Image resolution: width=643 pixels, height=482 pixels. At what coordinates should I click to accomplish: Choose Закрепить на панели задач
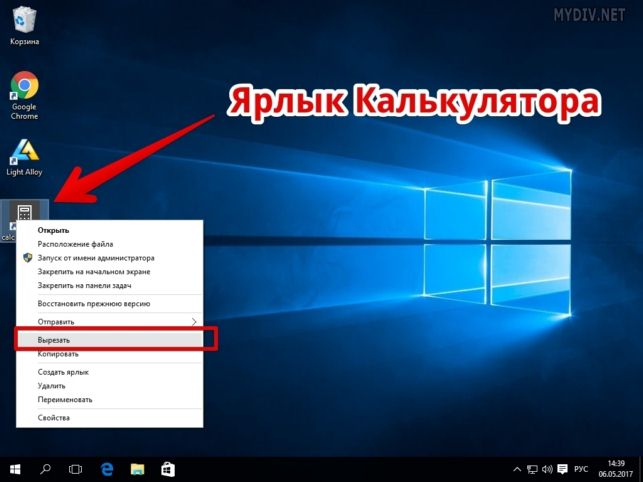[x=109, y=286]
